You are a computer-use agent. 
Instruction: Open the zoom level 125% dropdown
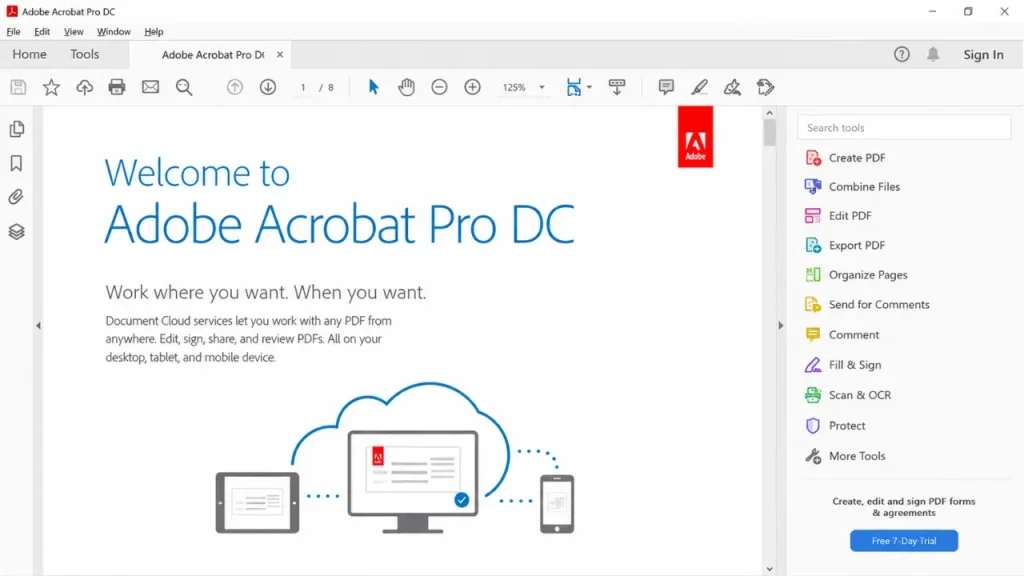pos(523,87)
